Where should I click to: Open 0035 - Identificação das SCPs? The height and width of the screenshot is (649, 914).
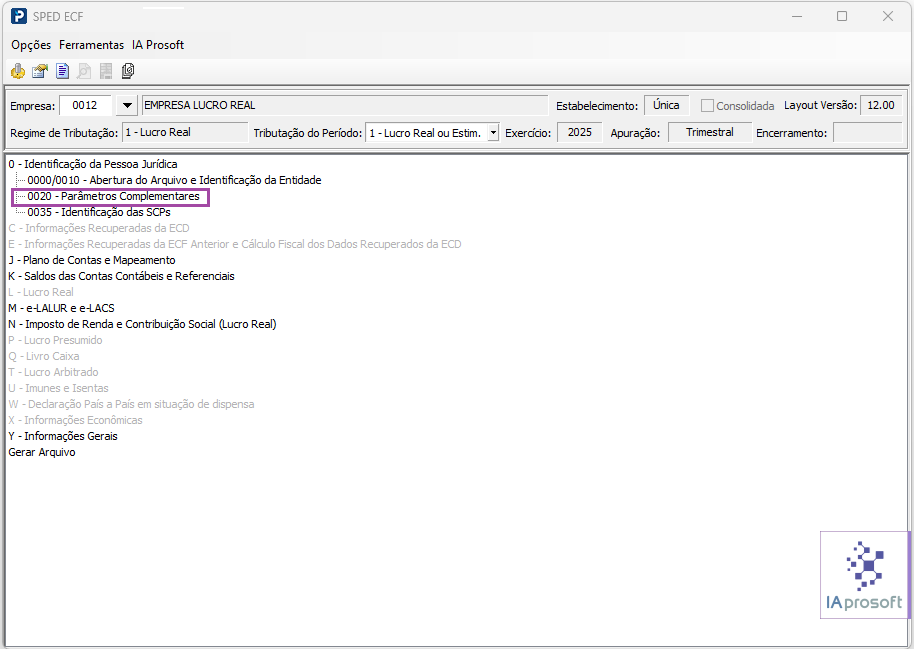coord(99,212)
